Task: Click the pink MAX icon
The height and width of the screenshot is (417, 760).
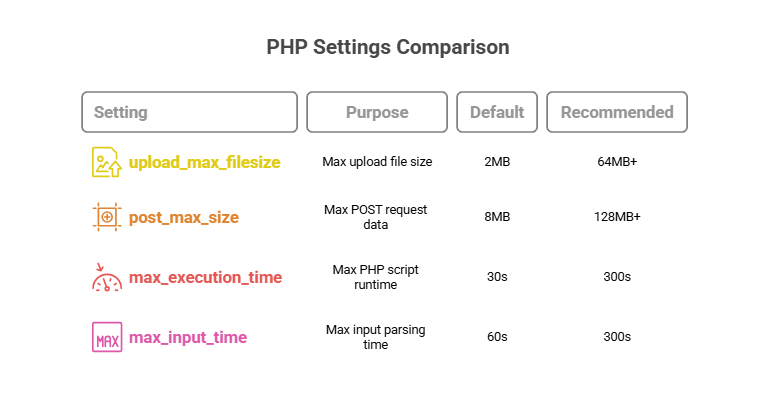Action: (x=107, y=337)
